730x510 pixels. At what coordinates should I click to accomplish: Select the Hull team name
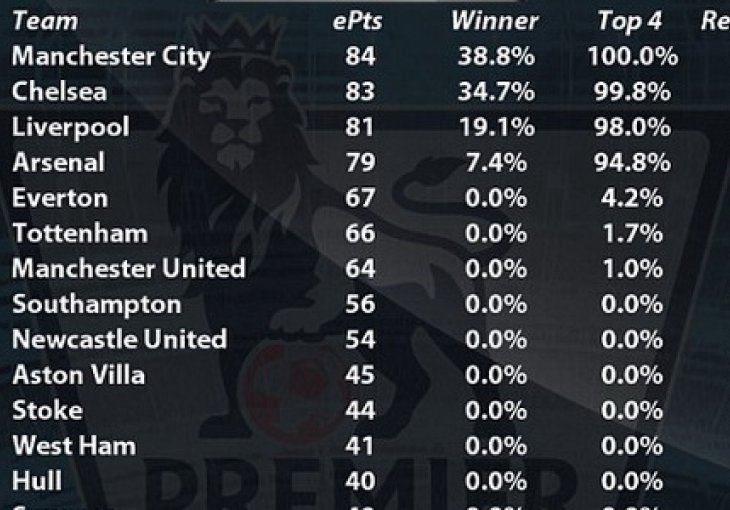(x=37, y=481)
